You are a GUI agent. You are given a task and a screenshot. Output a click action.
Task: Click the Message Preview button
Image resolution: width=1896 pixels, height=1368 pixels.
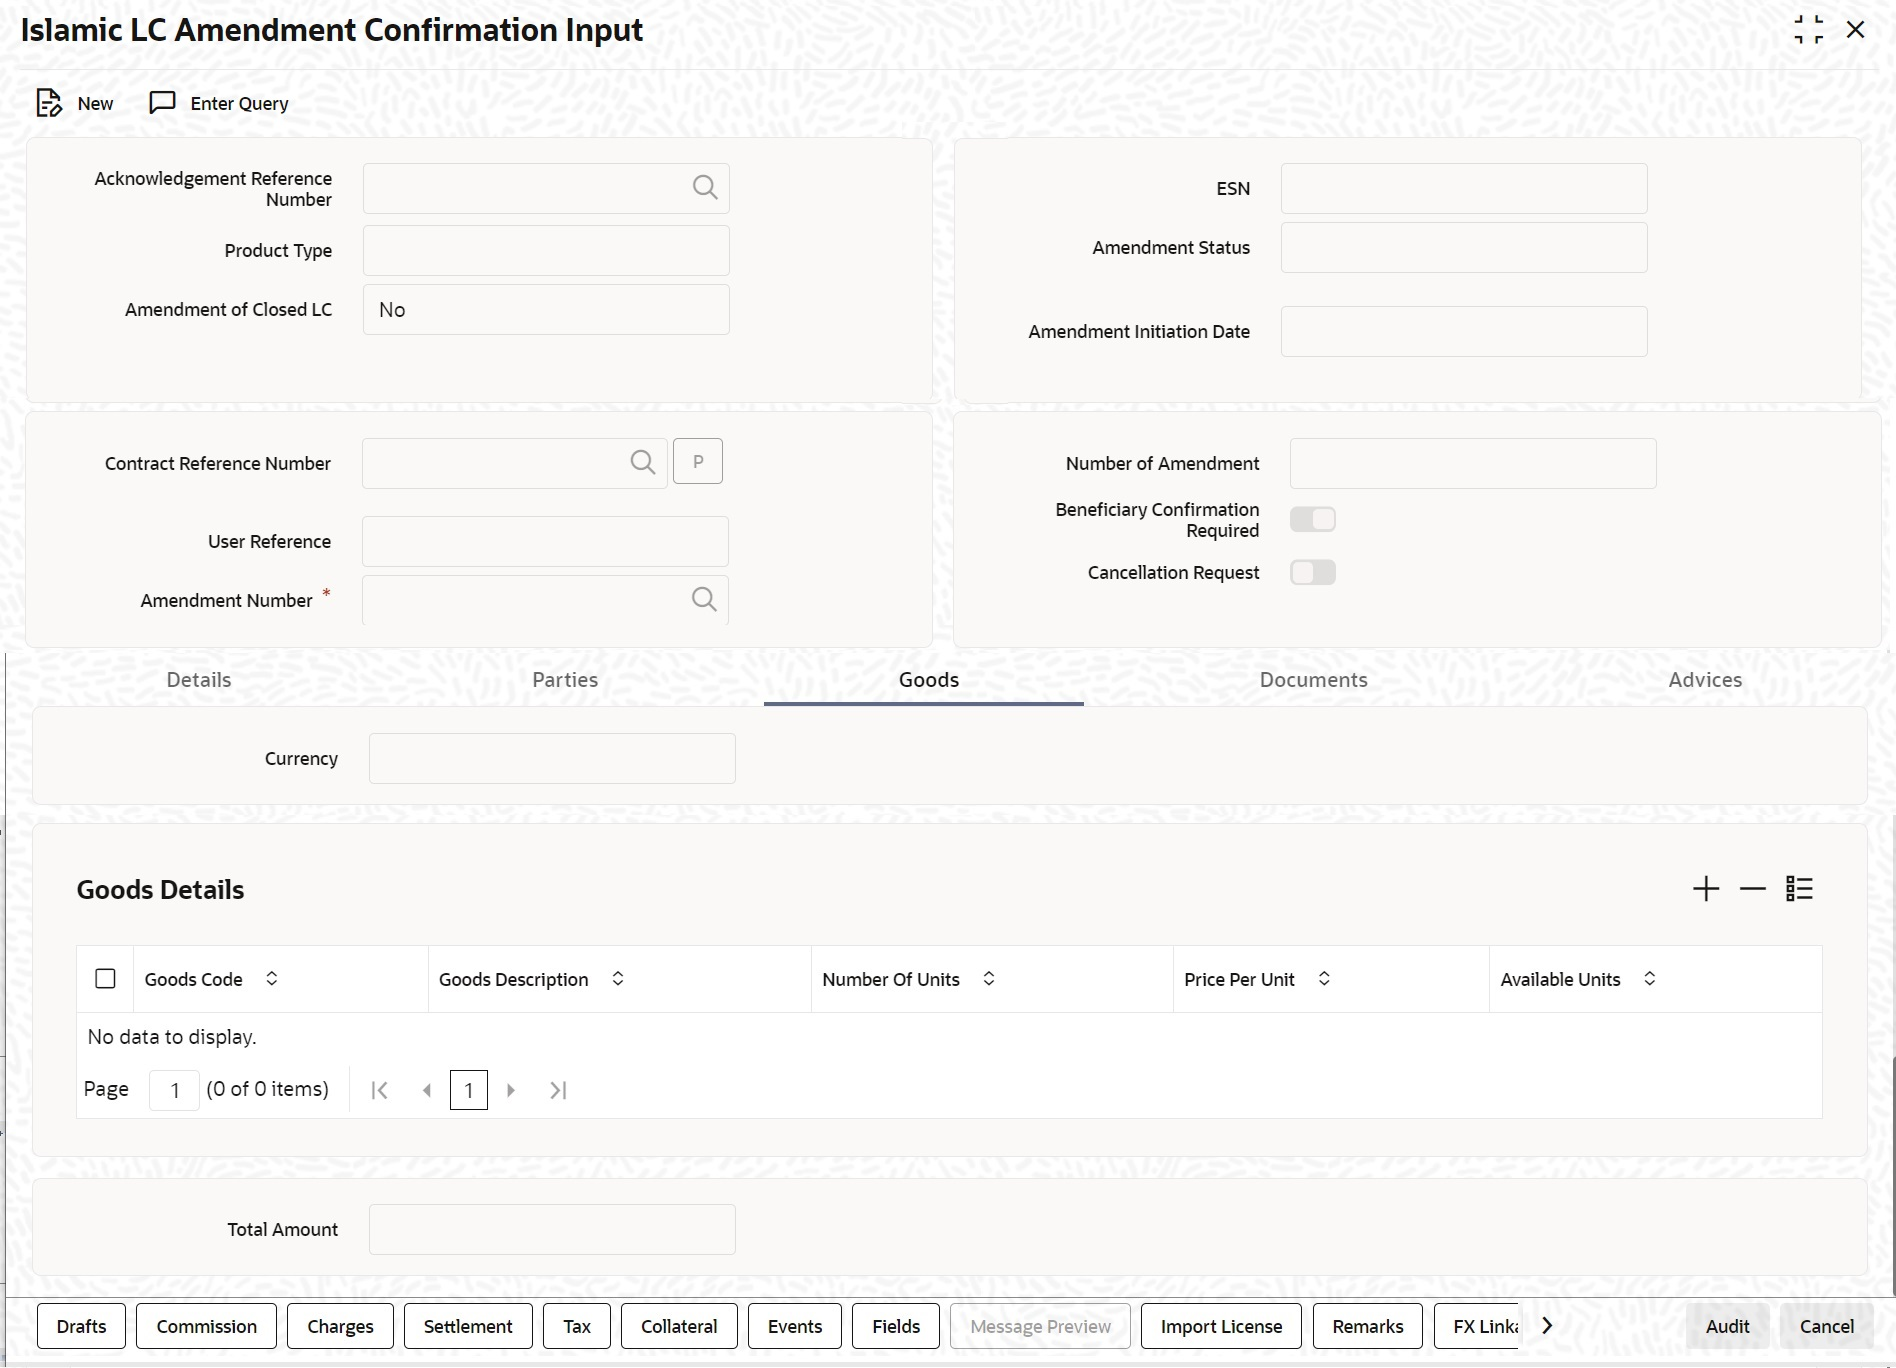(x=1040, y=1326)
